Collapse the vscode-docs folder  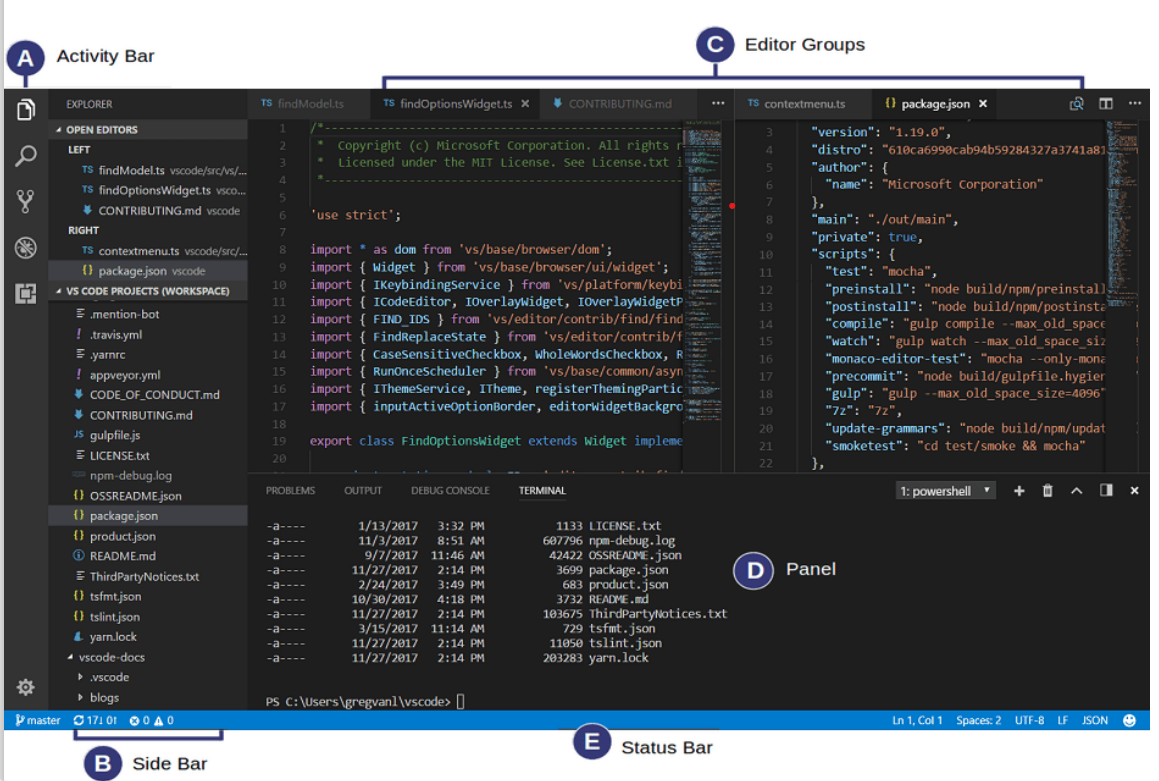(148, 657)
